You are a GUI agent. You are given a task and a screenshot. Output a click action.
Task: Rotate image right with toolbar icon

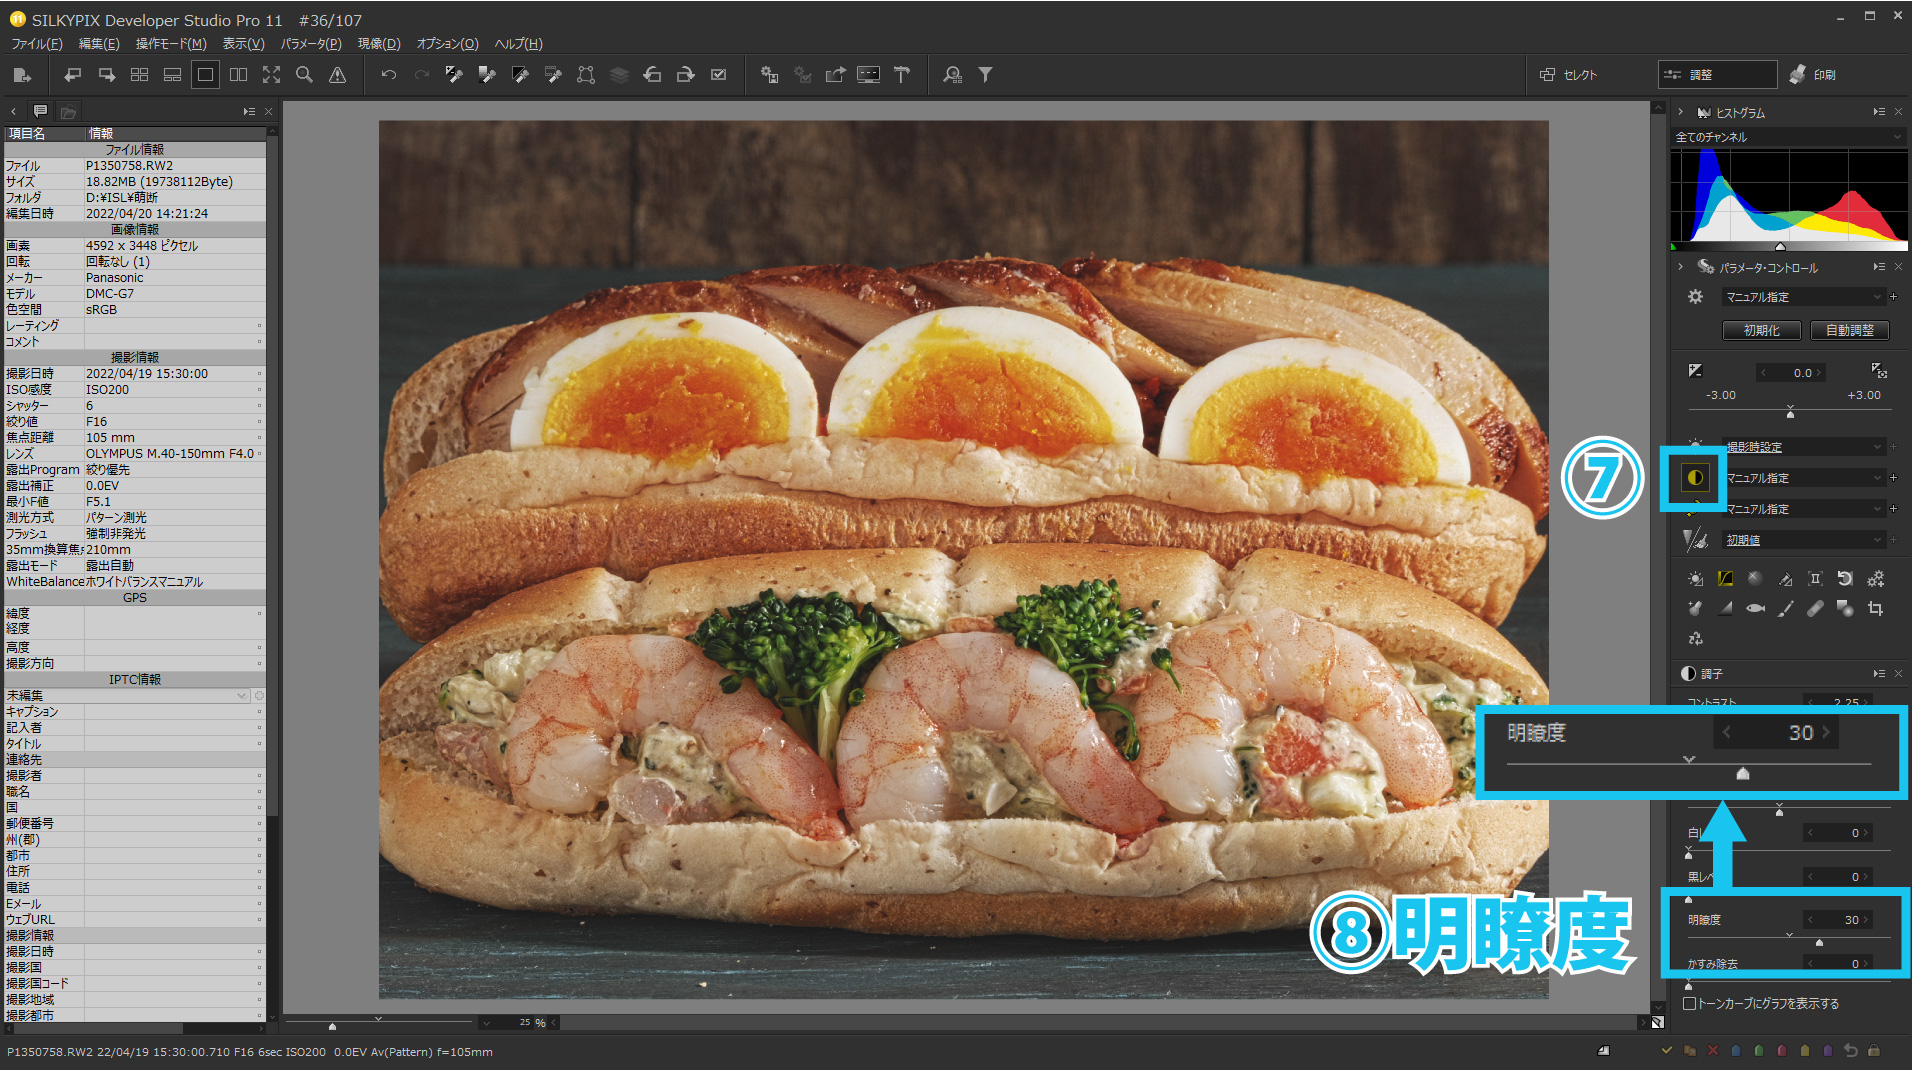click(x=685, y=75)
